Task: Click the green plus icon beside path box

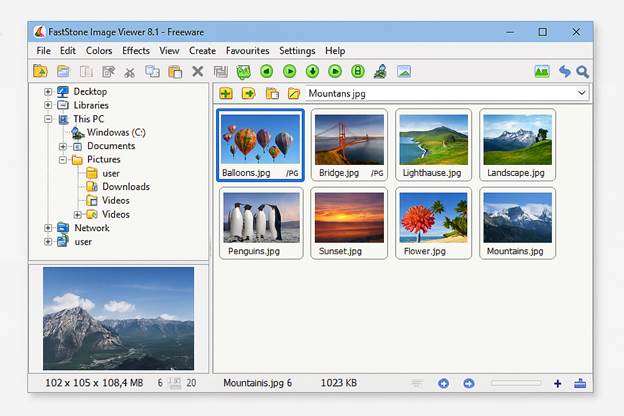Action: click(226, 94)
